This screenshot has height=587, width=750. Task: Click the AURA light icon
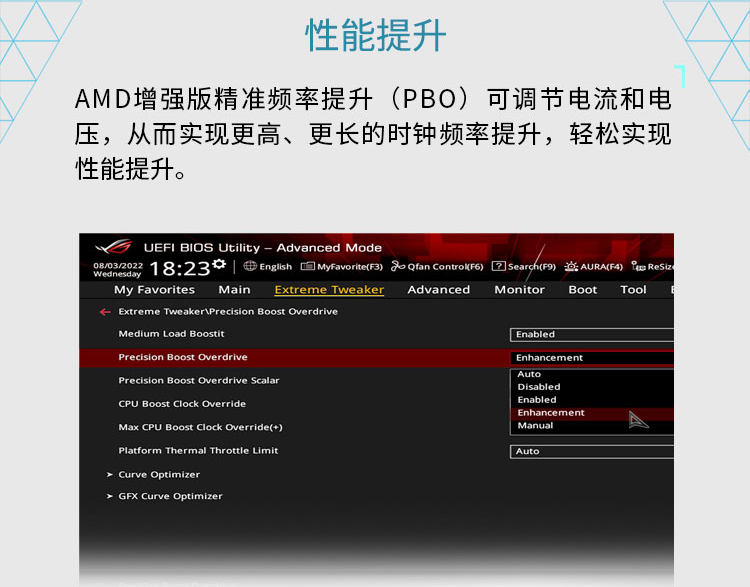571,266
